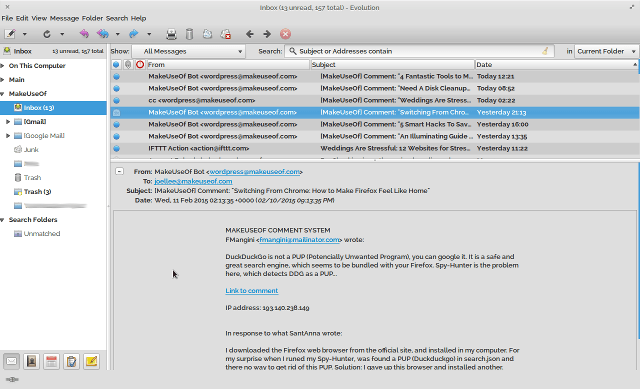This screenshot has width=640, height=389.
Task: Open the Message menu
Action: (x=64, y=18)
